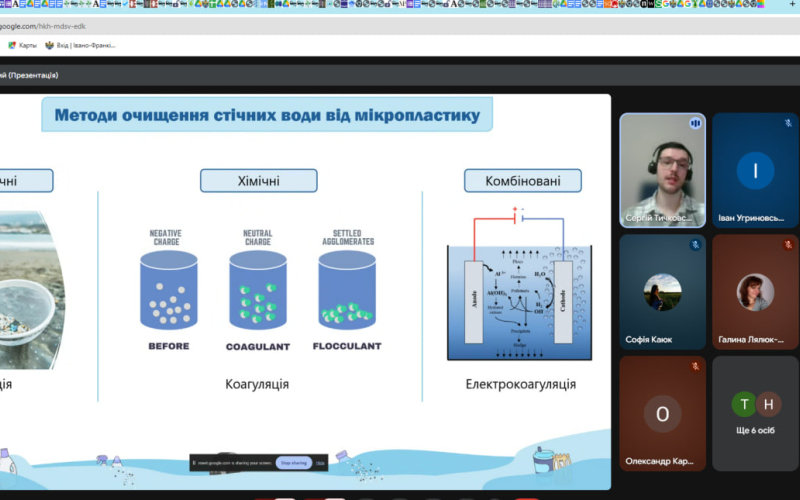Click muted mic icon on Галина Лялюк's tile
Screen dimensions: 800x500
pos(788,245)
